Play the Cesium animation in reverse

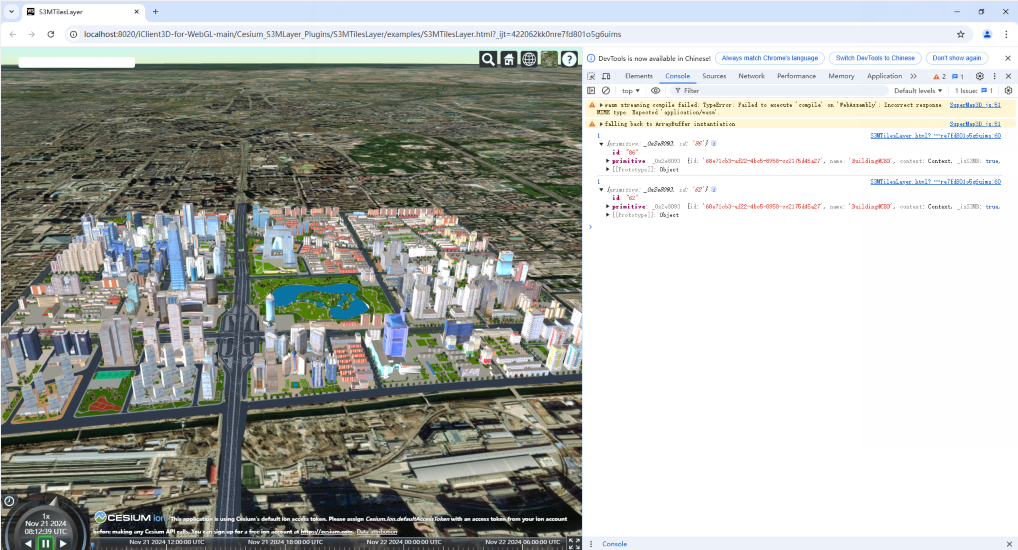click(27, 544)
